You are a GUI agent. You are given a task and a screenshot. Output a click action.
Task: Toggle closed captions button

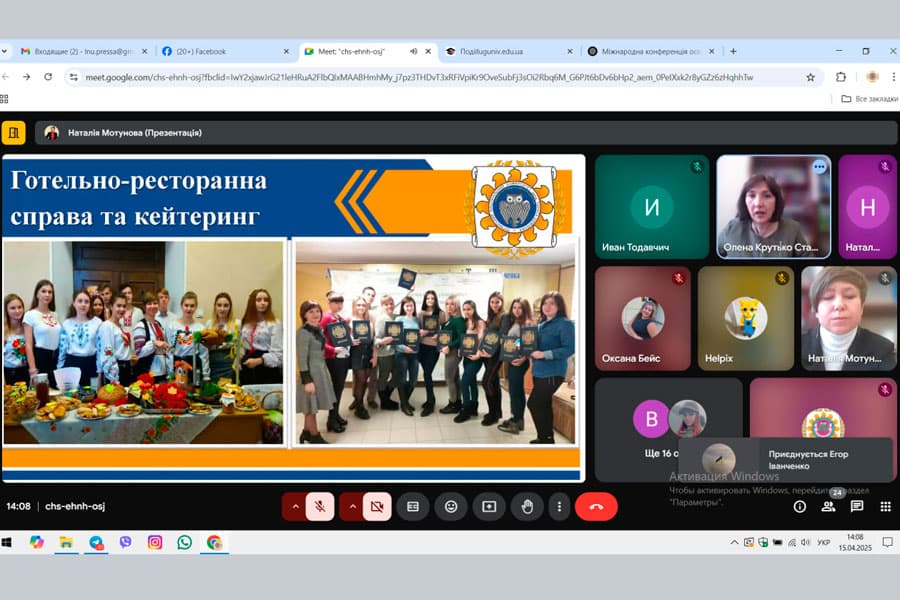tap(412, 506)
